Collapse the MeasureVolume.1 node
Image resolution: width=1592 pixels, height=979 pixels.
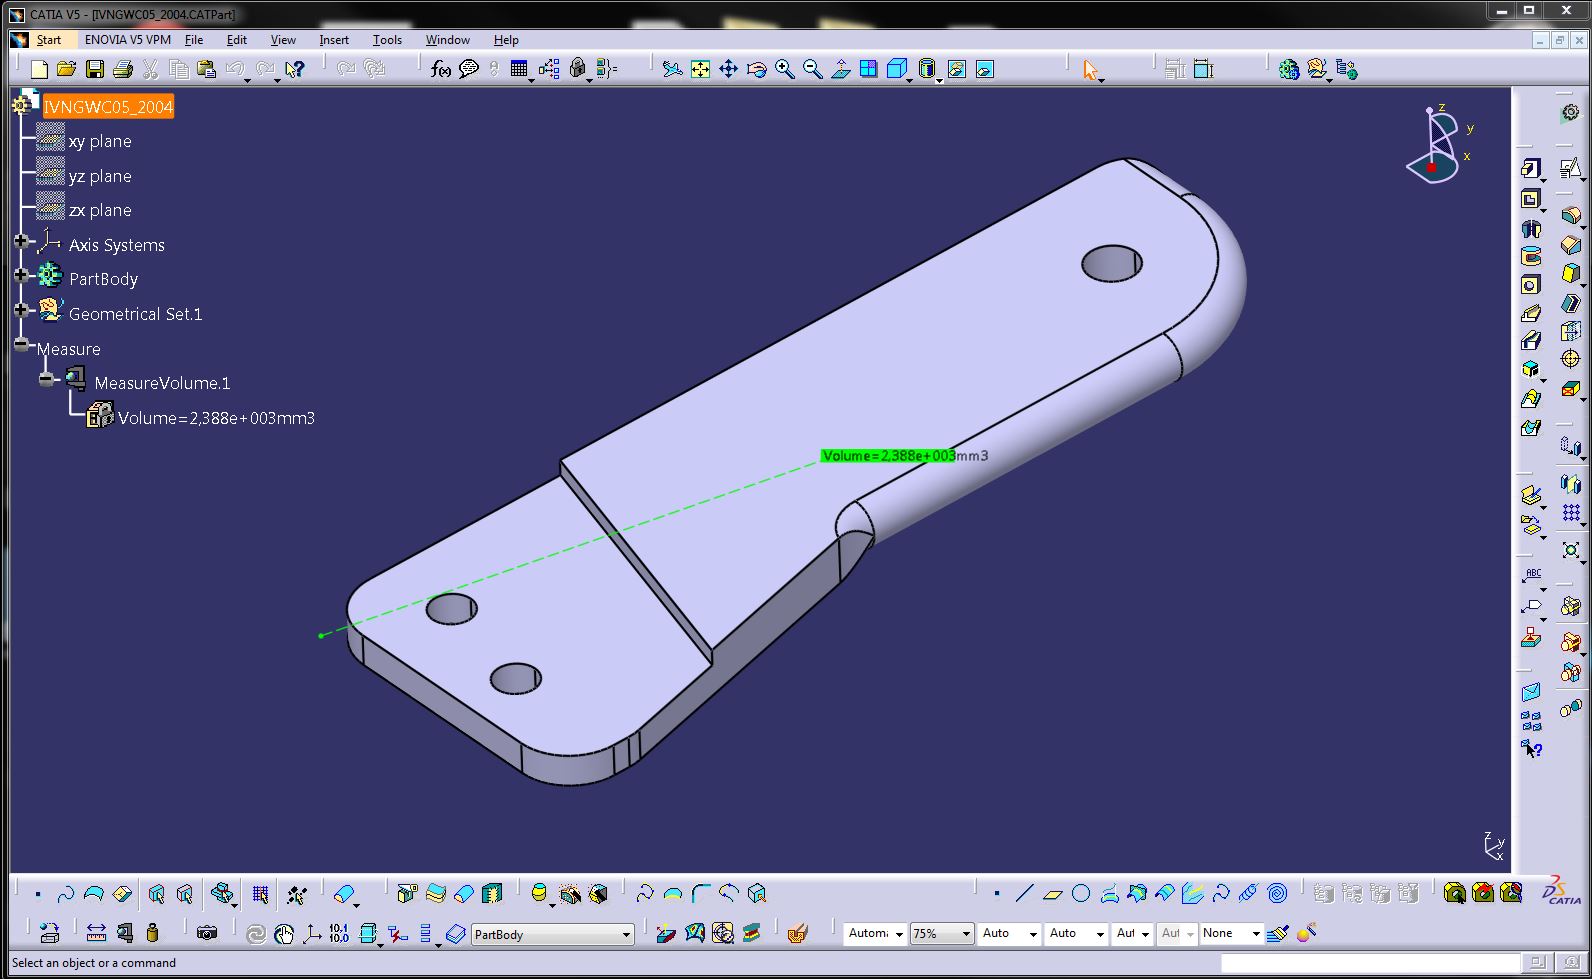click(x=46, y=380)
